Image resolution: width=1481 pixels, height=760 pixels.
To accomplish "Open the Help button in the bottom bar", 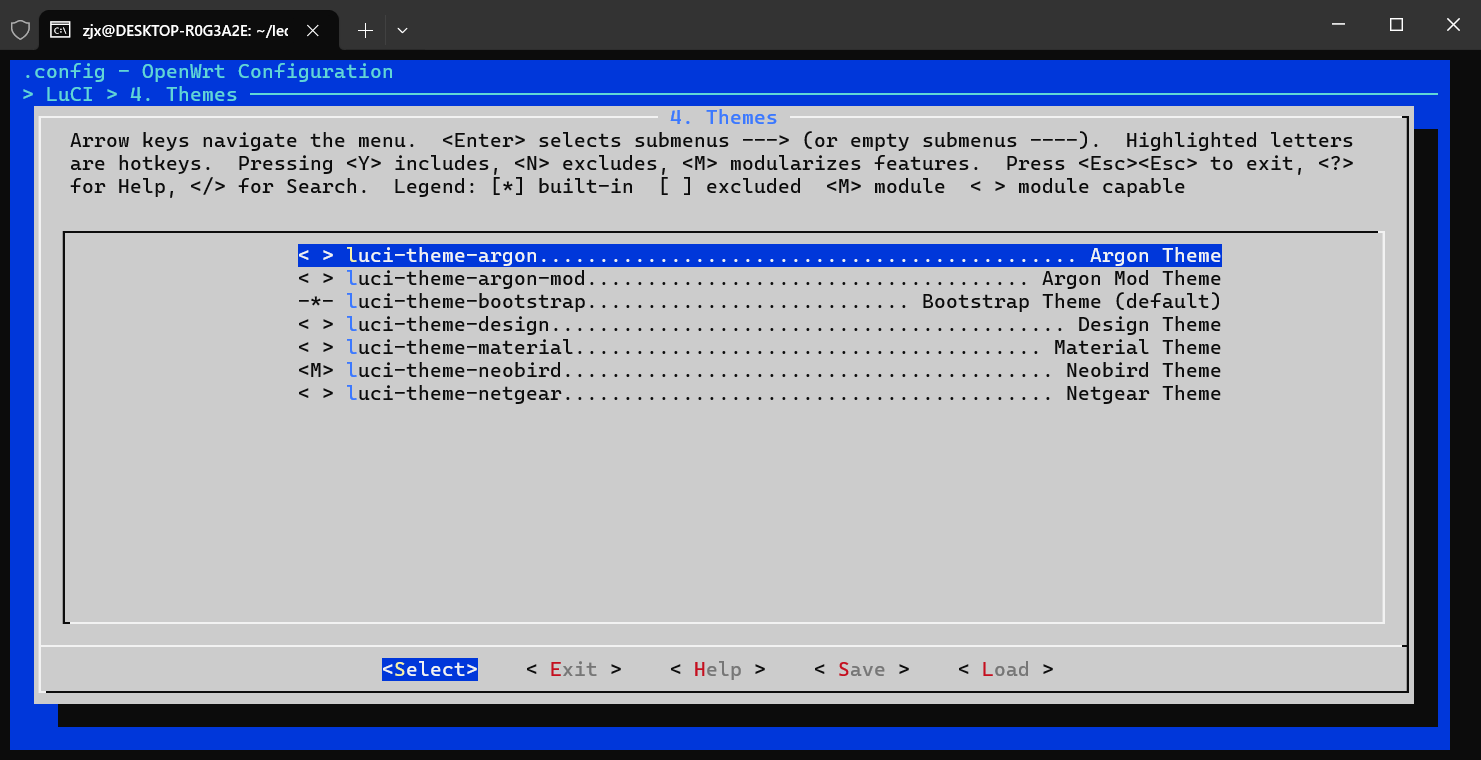I will point(717,670).
